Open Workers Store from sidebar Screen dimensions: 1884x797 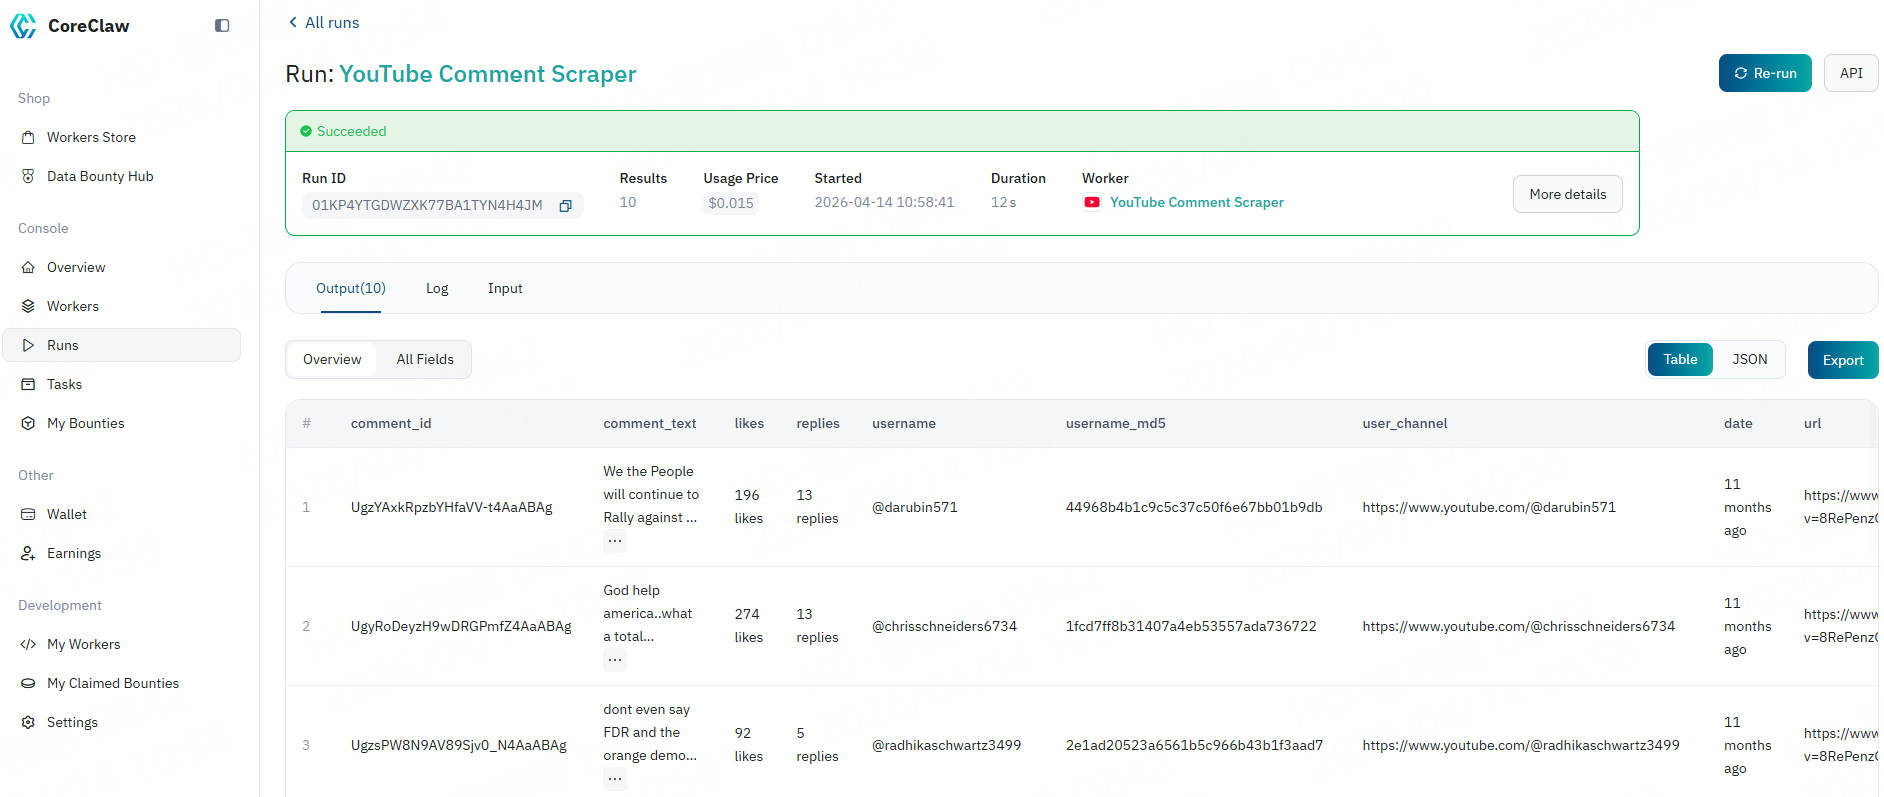91,137
